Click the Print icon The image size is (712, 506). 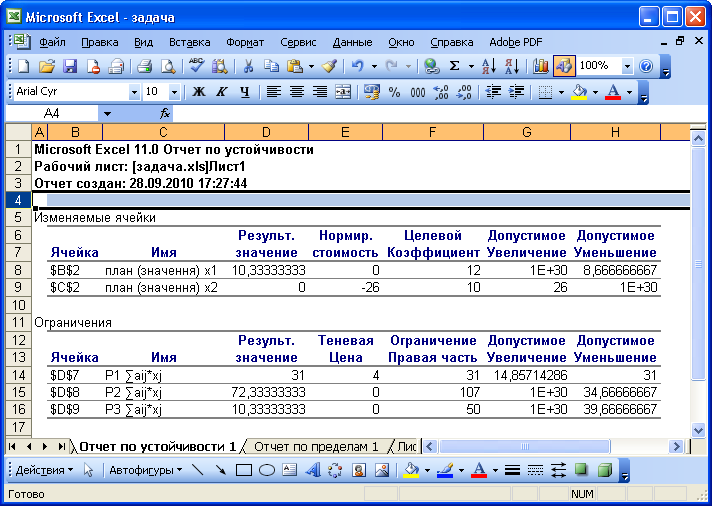(144, 66)
